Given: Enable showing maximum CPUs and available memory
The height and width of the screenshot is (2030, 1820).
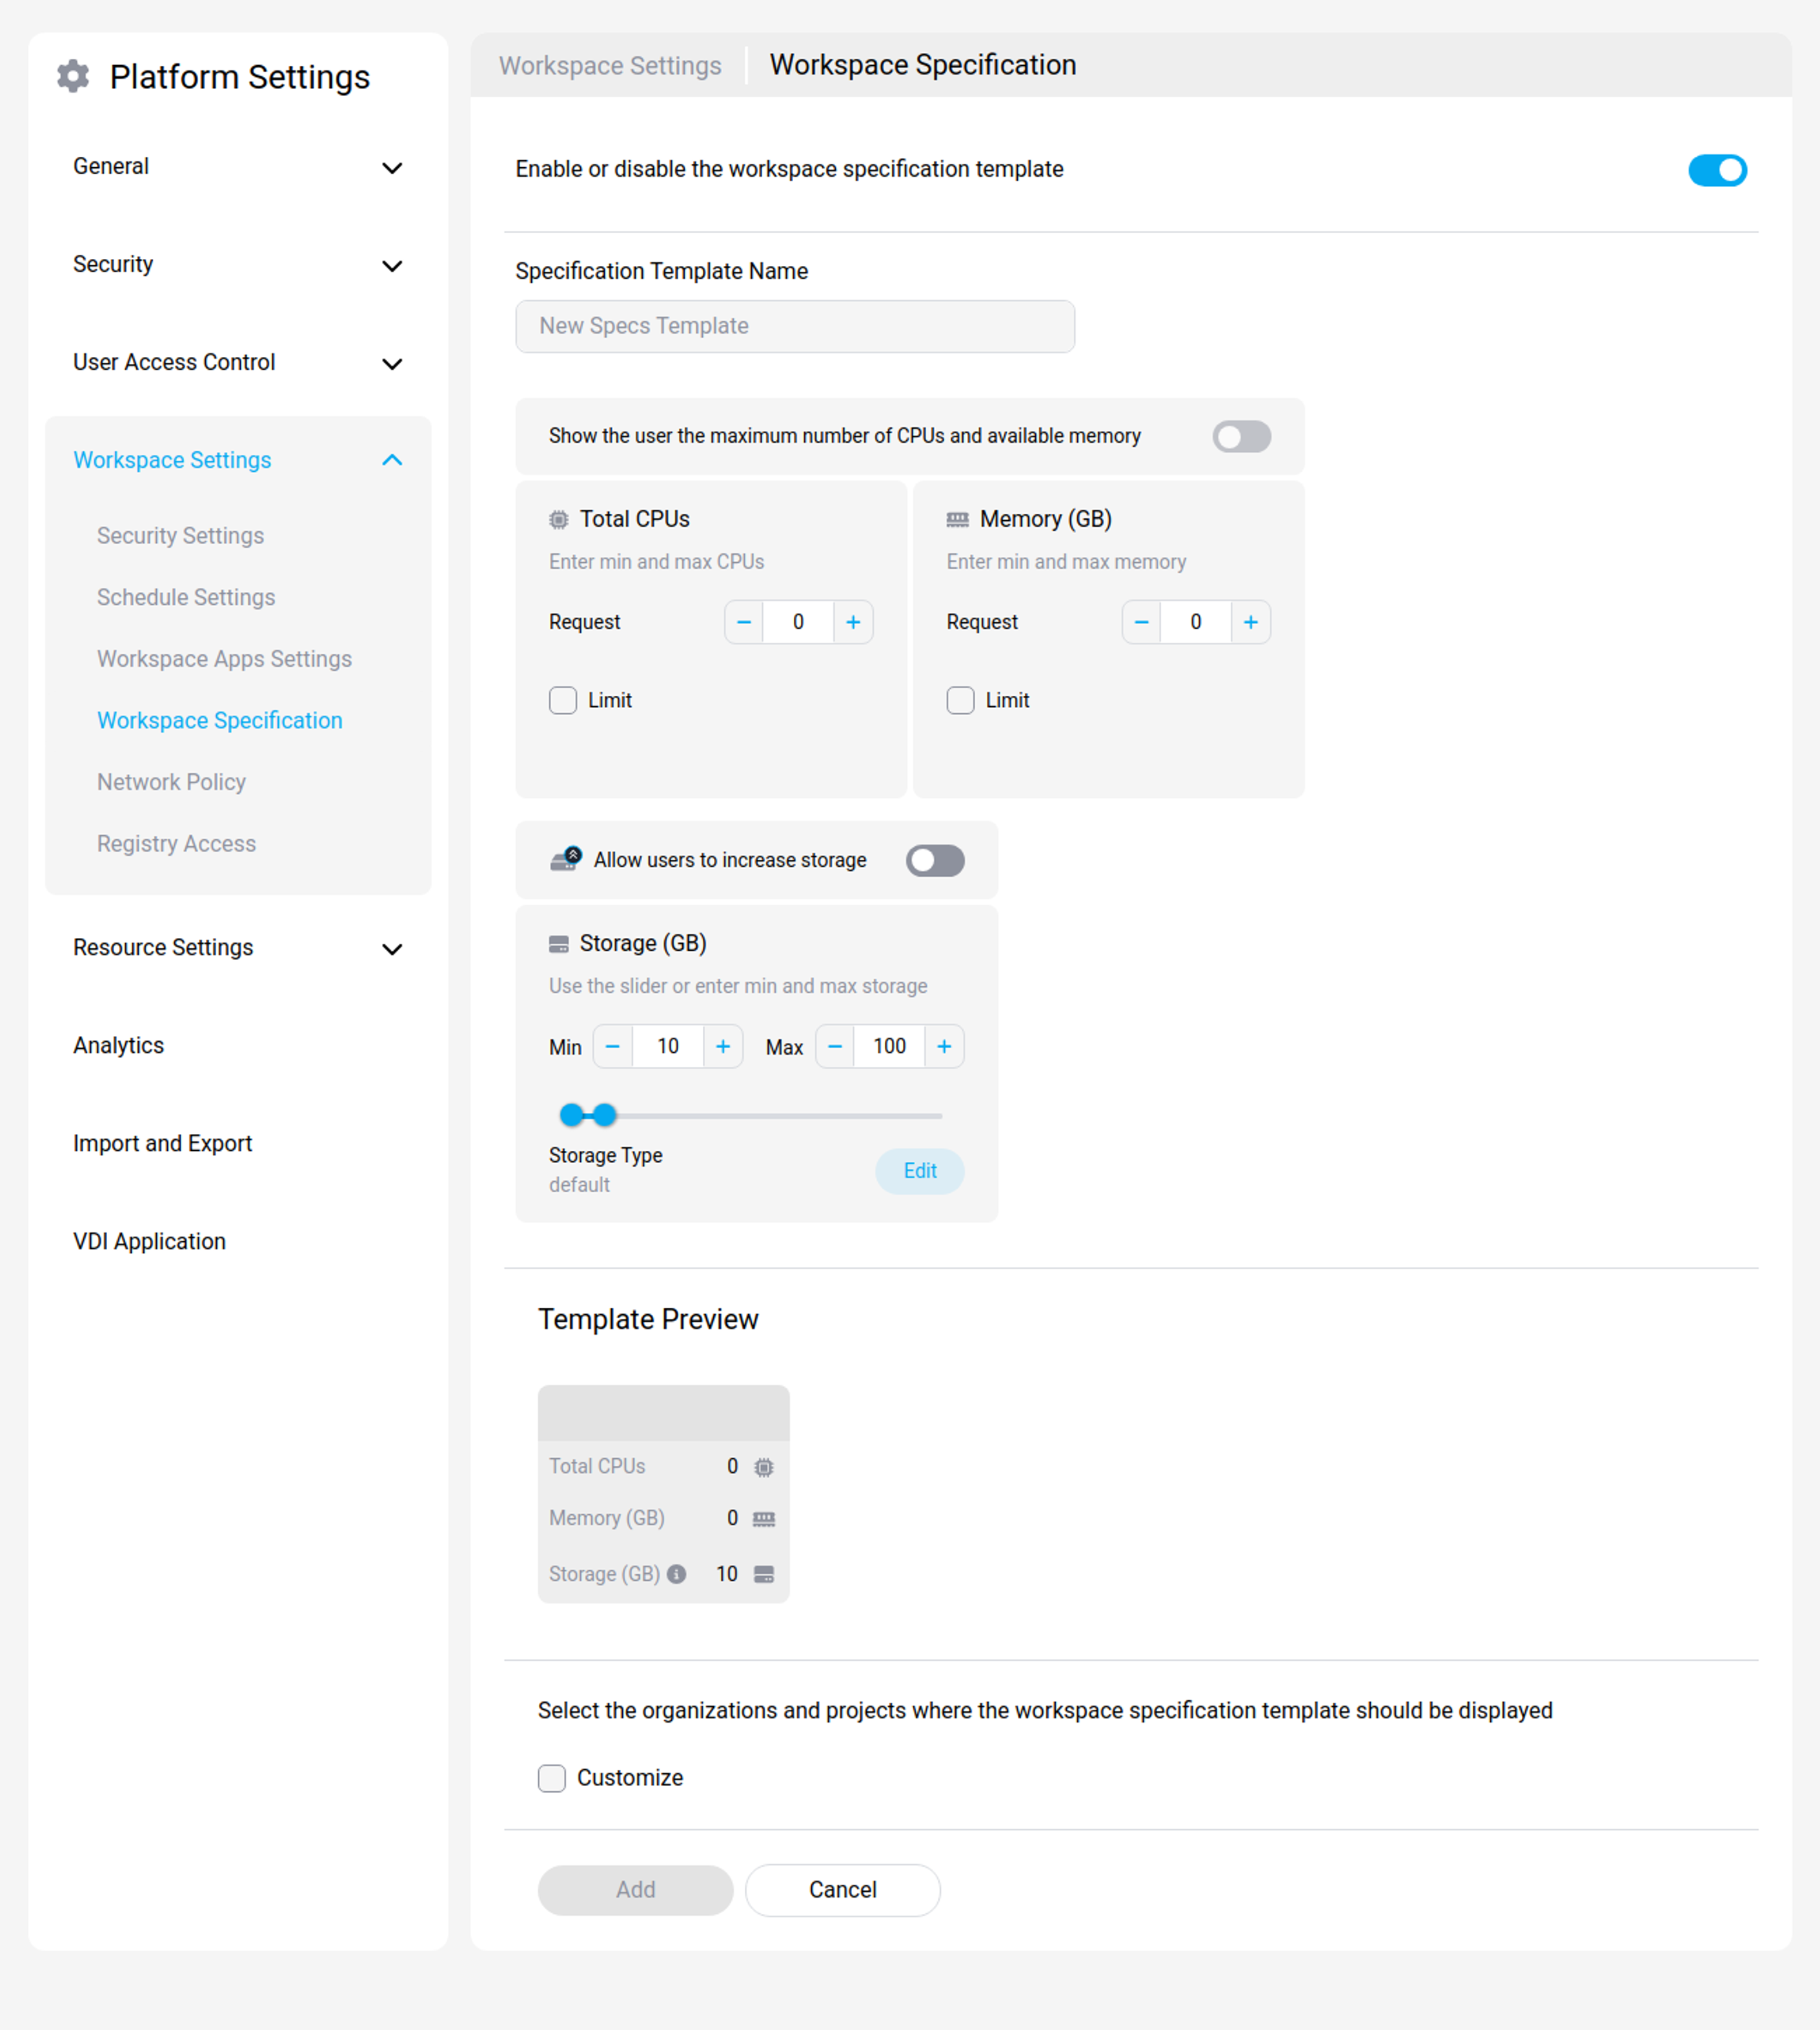Looking at the screenshot, I should (x=1241, y=436).
